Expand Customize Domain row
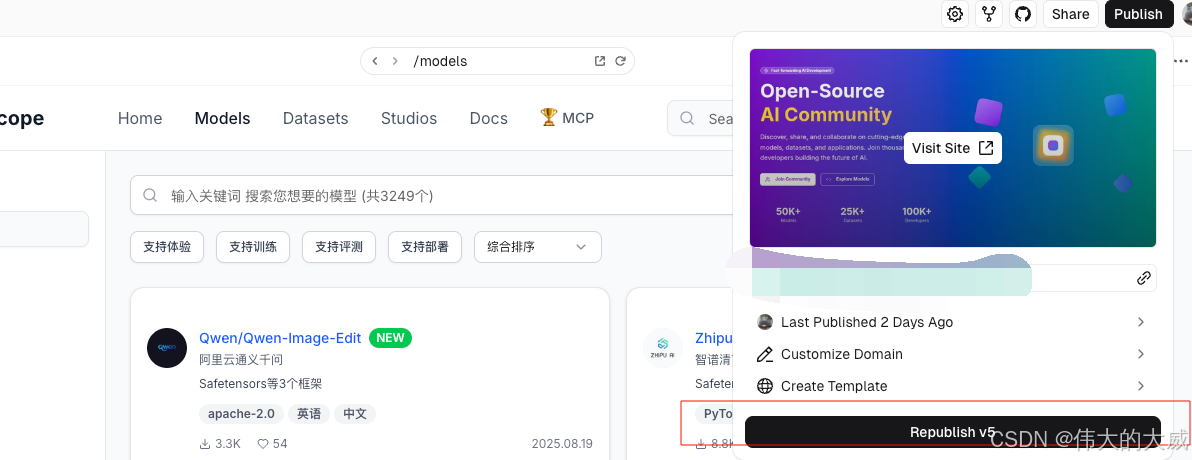 click(x=951, y=354)
